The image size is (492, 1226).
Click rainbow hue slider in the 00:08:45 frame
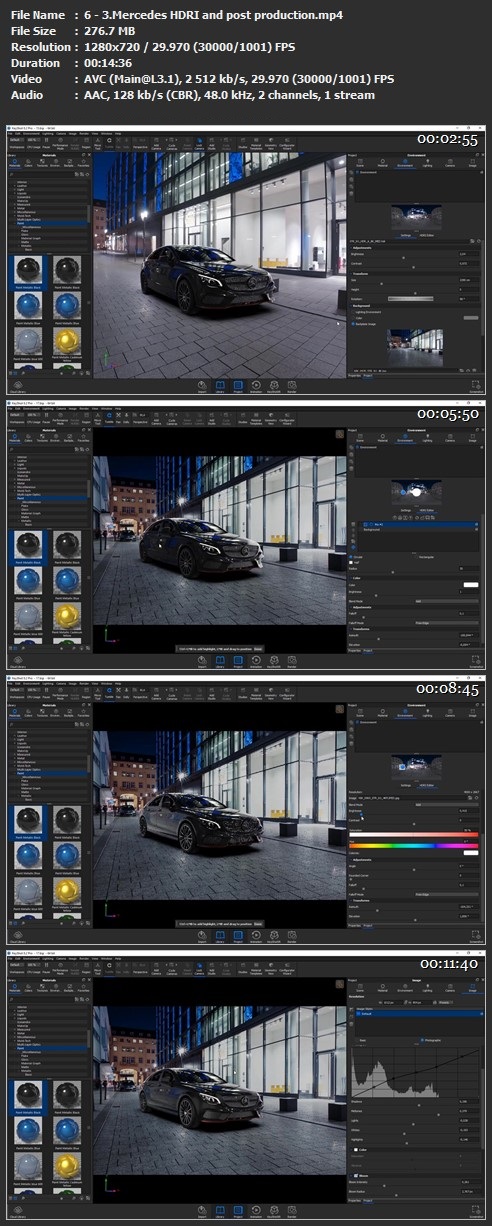[414, 846]
